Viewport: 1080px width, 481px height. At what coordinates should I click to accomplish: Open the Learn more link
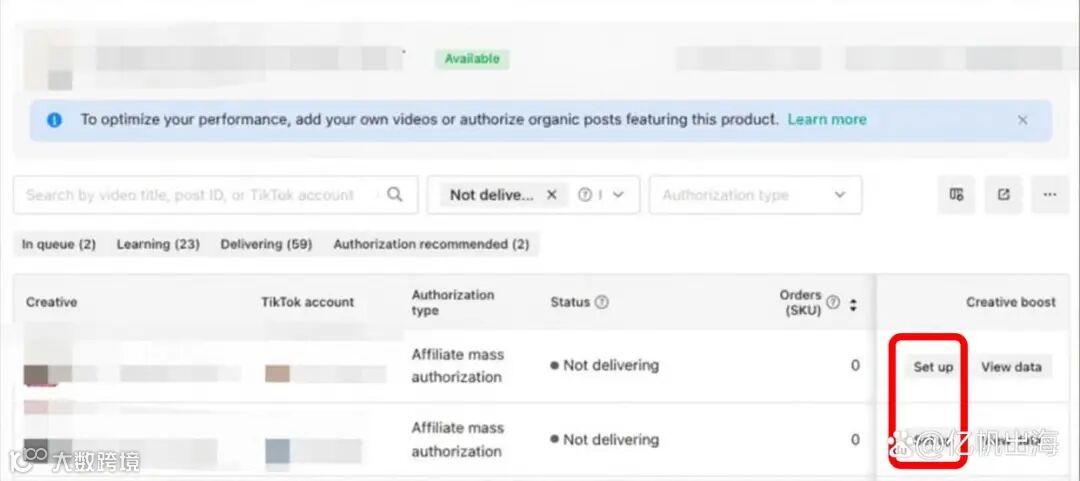pyautogui.click(x=827, y=119)
